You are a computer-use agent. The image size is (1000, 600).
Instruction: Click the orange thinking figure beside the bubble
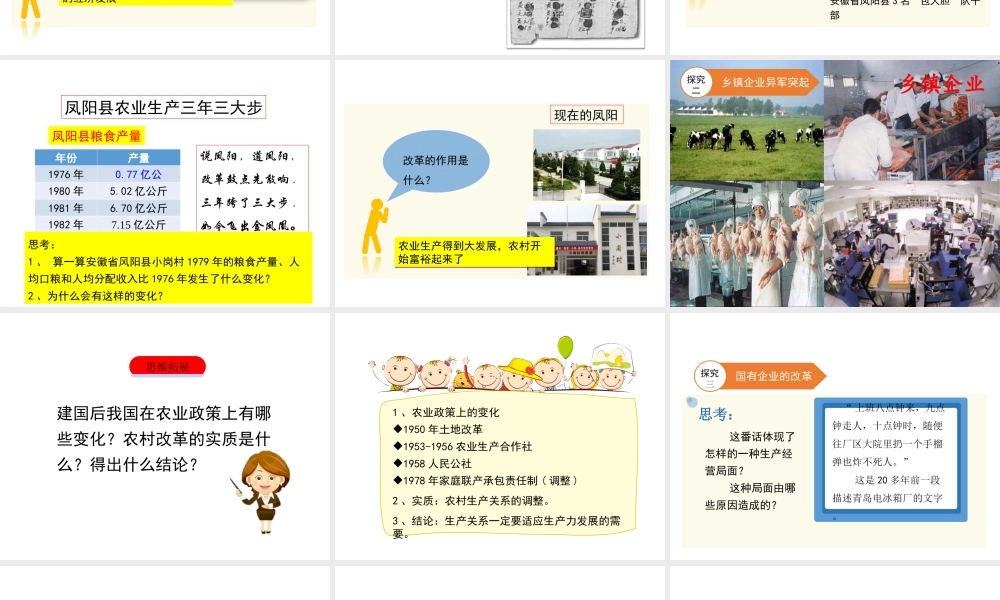click(x=374, y=228)
